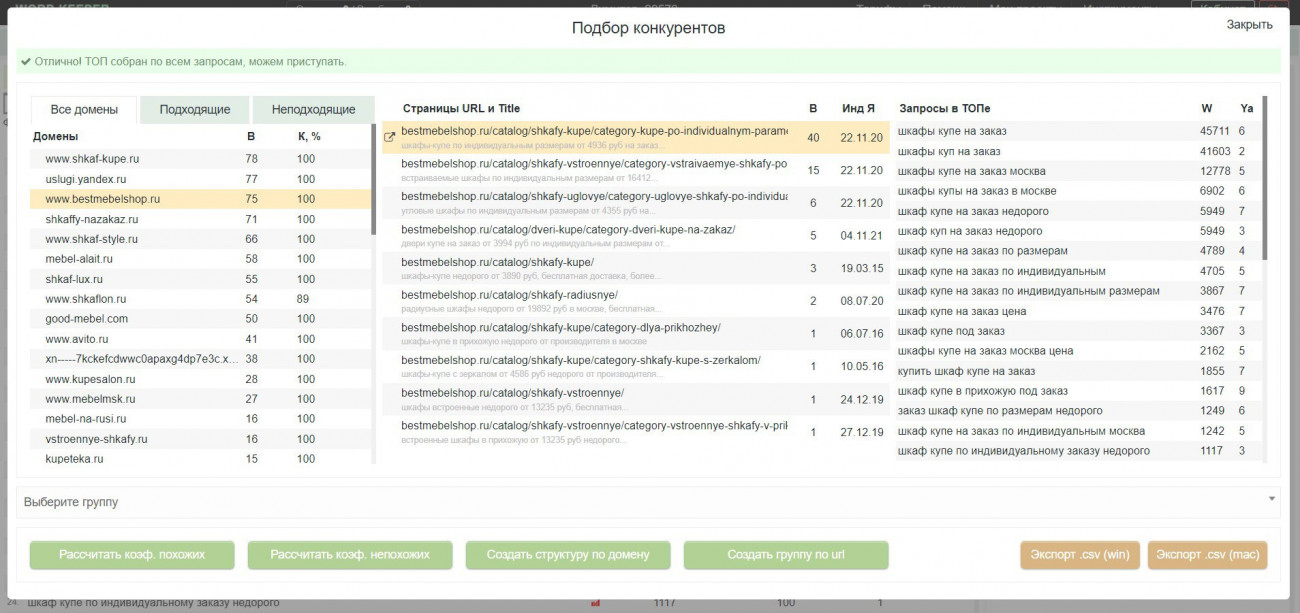Image resolution: width=1300 pixels, height=613 pixels.
Task: Click Инд Я column header
Action: click(858, 108)
